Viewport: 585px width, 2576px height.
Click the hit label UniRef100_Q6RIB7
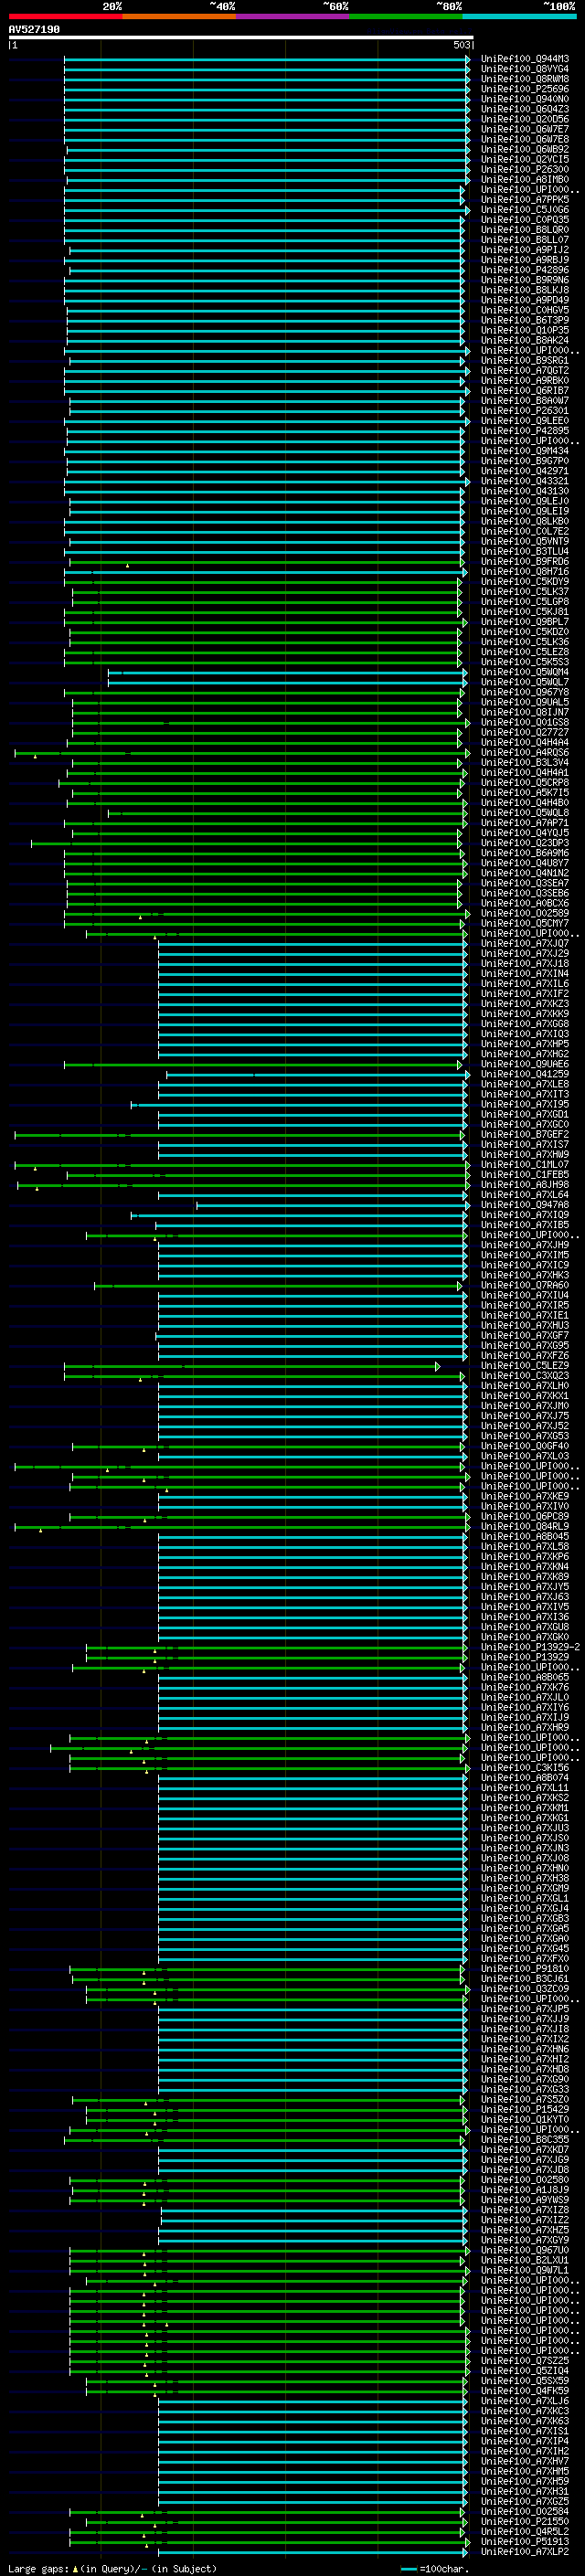(x=525, y=390)
